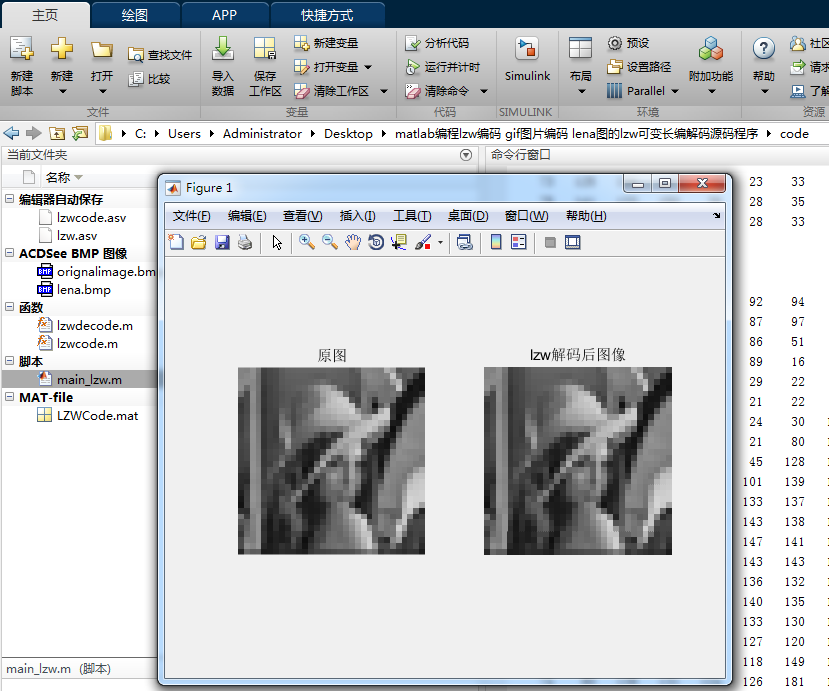Viewport: 829px width, 691px height.
Task: Collapse the 函数 group
Action: tap(9, 307)
